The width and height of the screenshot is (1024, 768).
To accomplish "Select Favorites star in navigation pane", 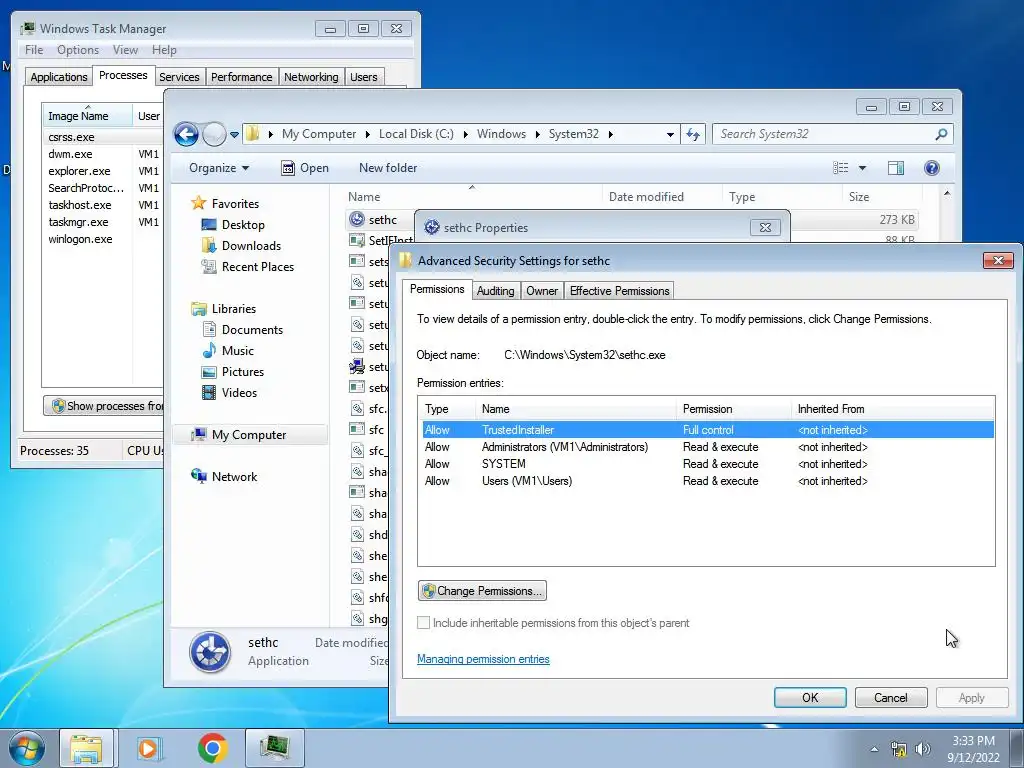I will click(x=199, y=203).
